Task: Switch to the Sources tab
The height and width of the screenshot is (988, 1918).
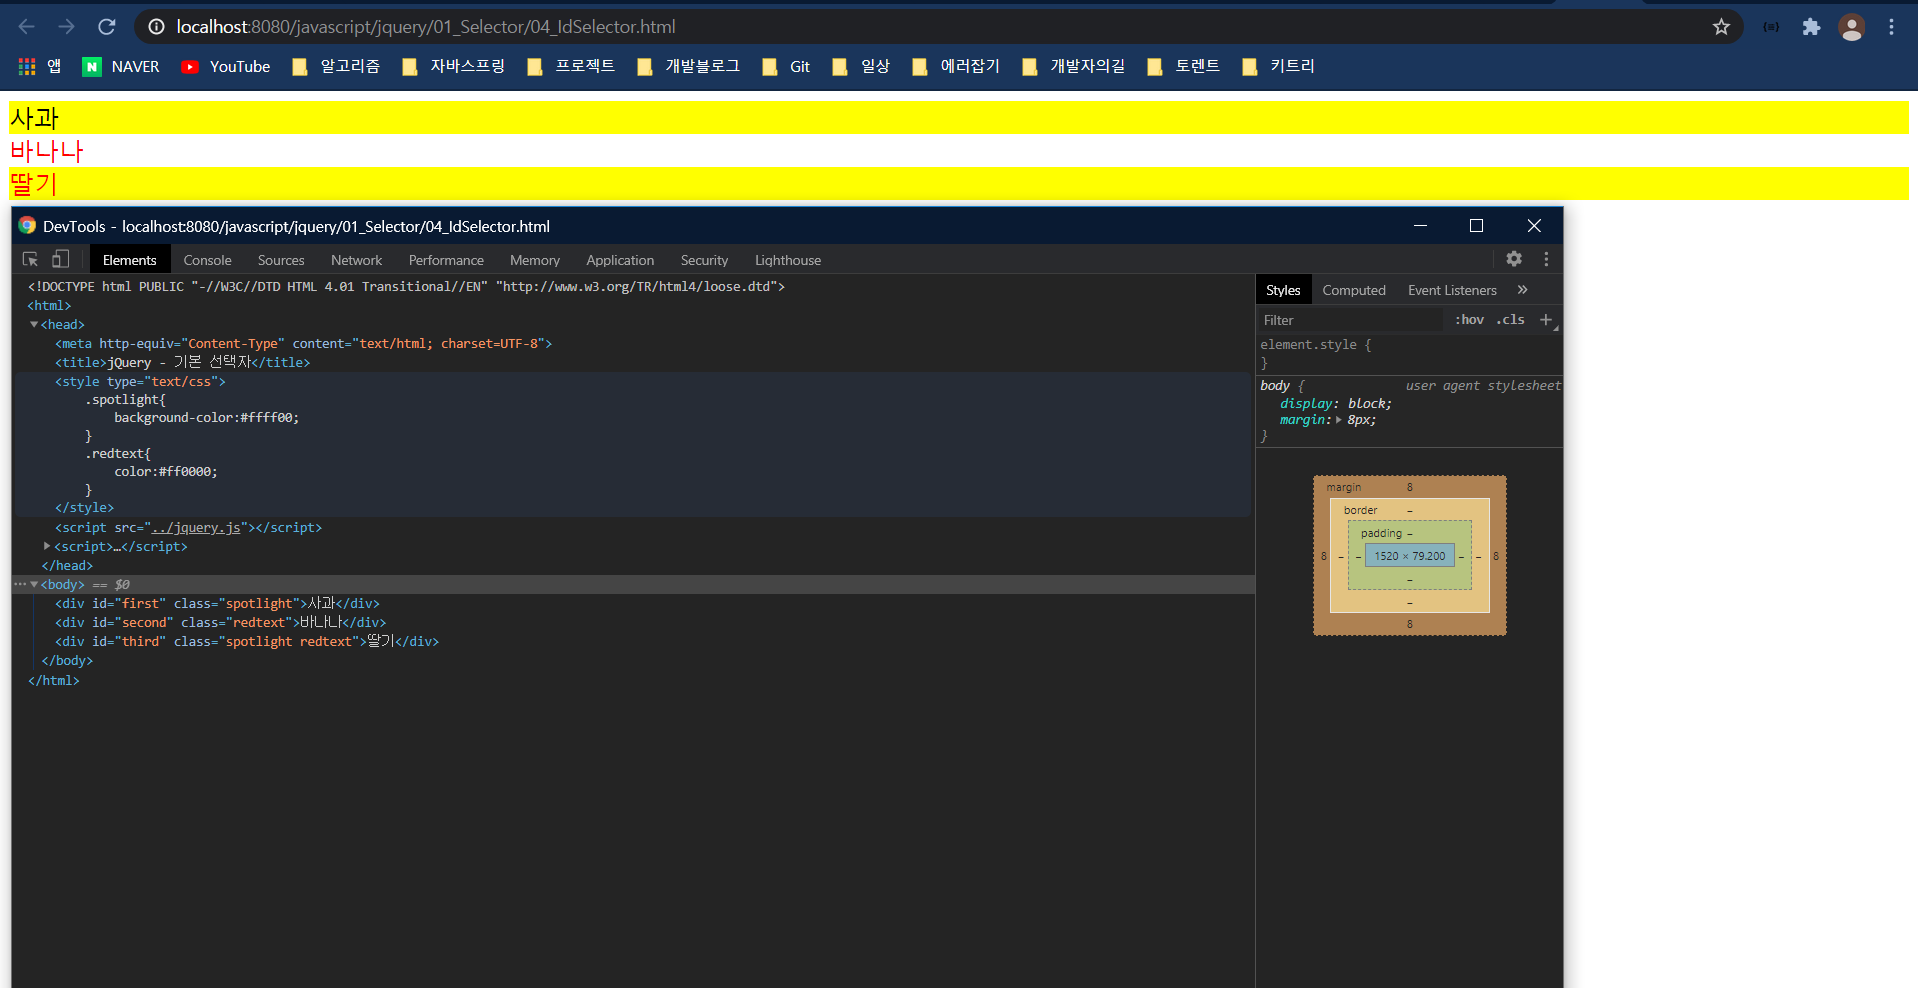Action: click(x=281, y=260)
